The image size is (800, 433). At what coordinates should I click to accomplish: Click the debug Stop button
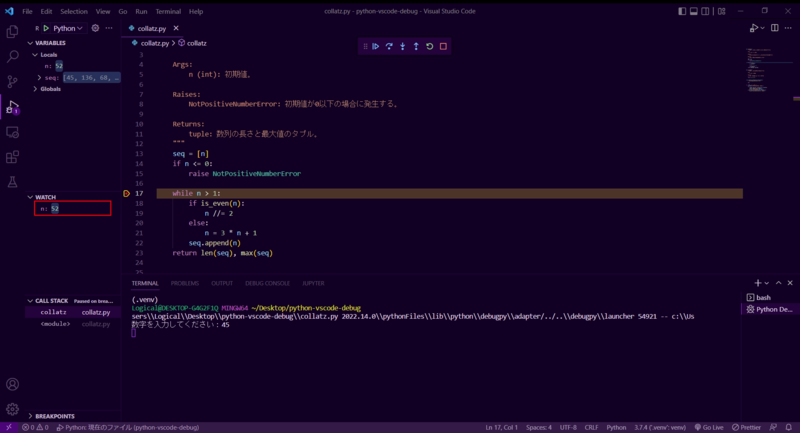click(x=443, y=46)
